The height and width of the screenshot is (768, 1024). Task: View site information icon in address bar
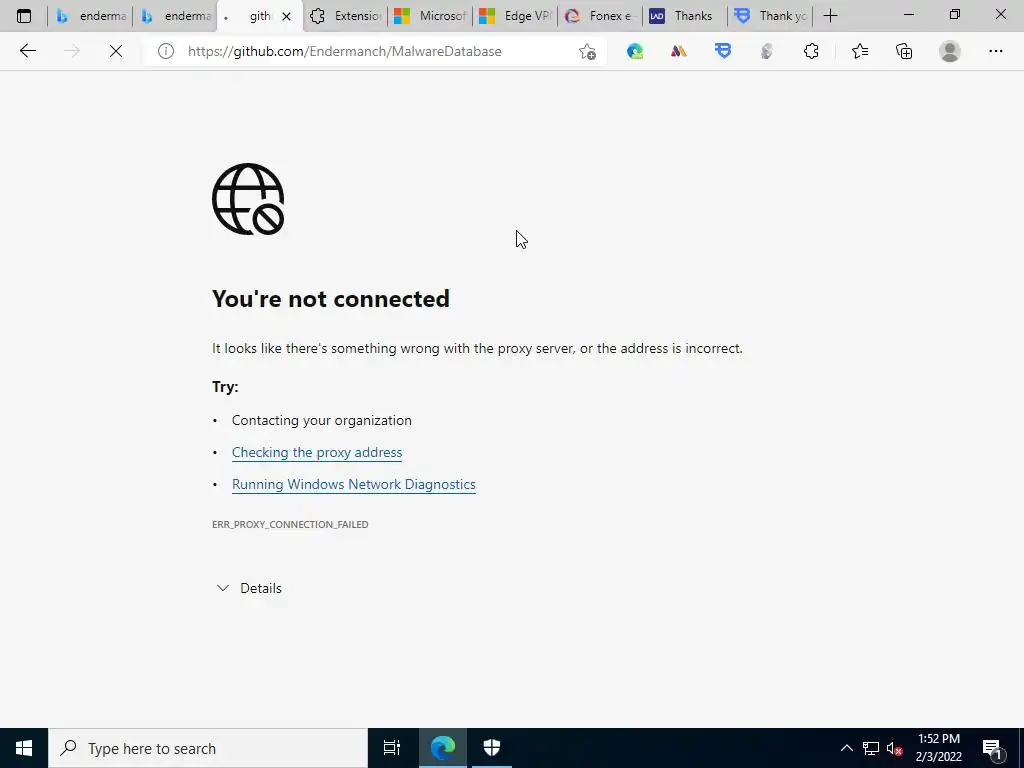166,51
